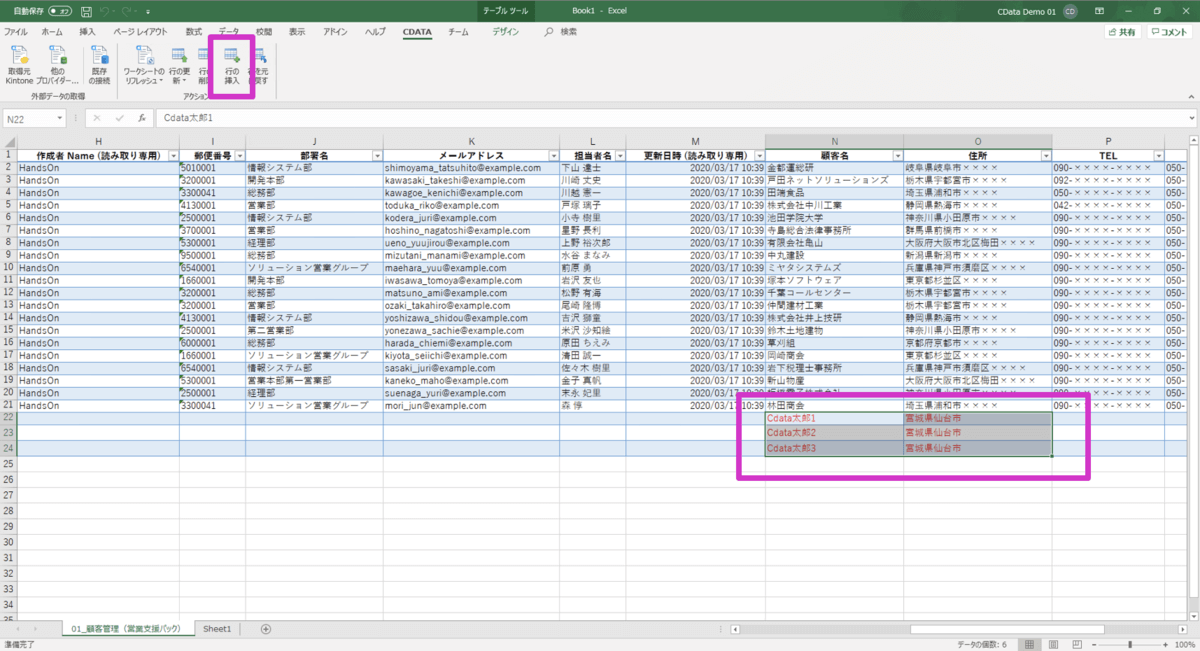Open the Name Box dropdown arrow

tap(59, 118)
